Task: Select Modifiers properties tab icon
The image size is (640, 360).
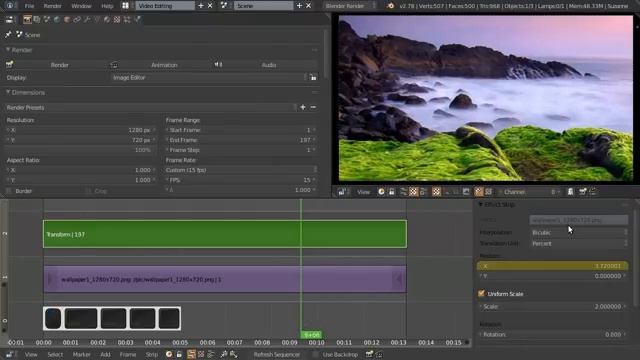Action: coord(87,20)
